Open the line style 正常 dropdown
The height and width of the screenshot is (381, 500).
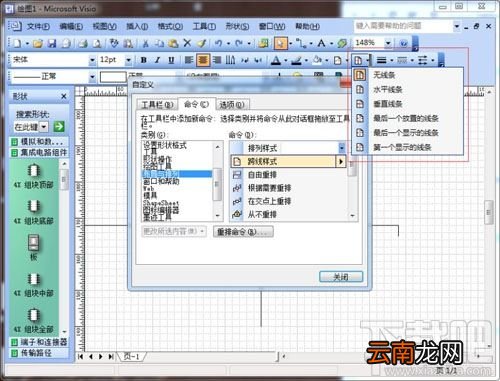(x=92, y=77)
